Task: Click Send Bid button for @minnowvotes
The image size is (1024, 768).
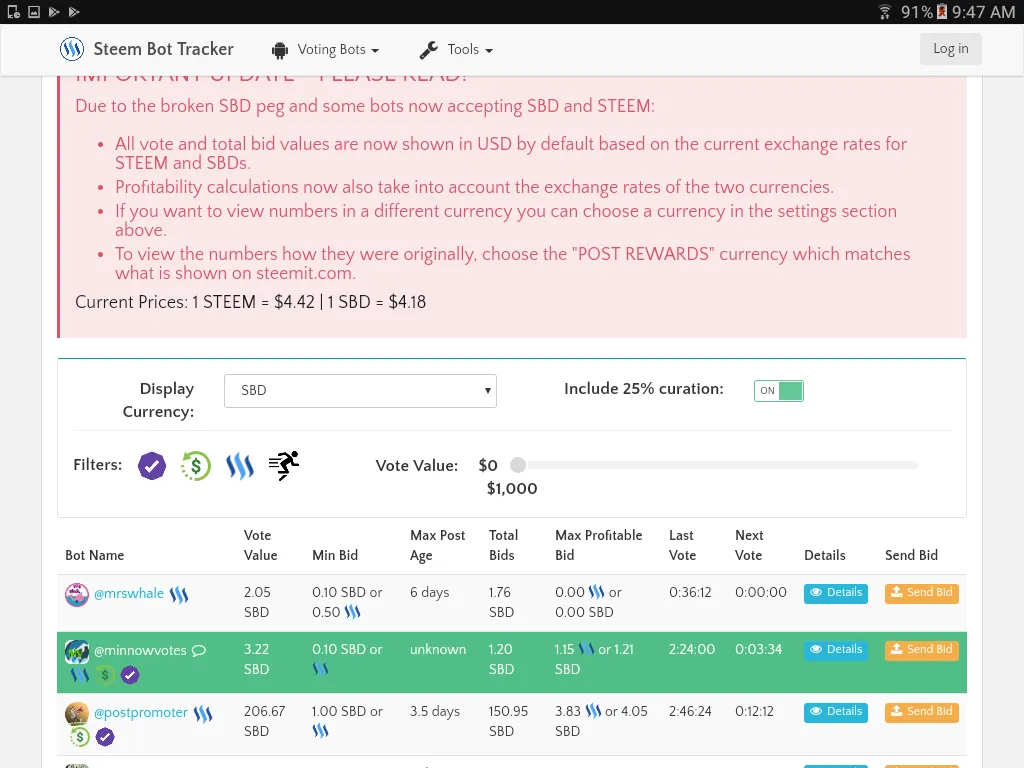Action: 921,650
